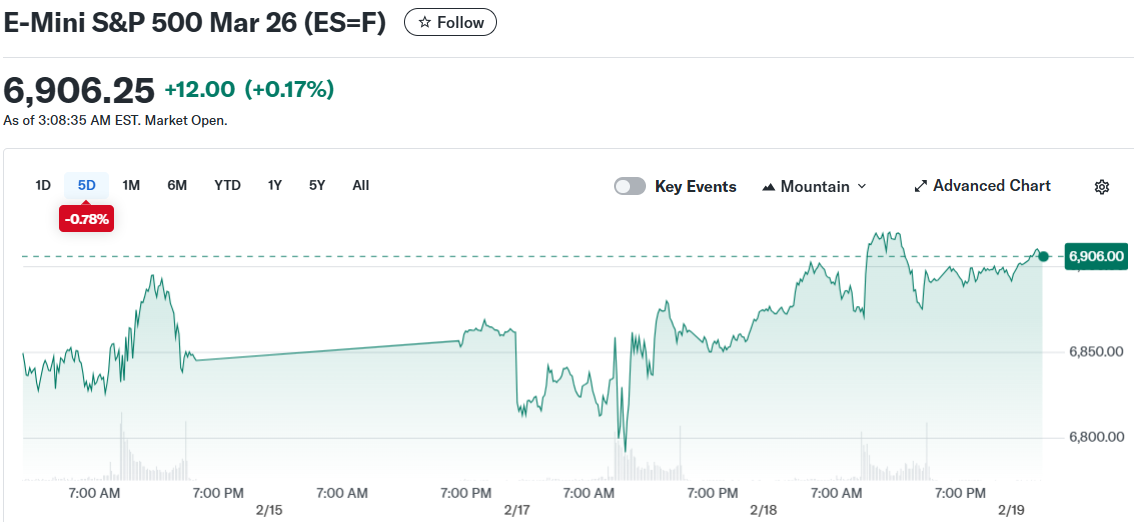Expand the Mountain chart type dropdown chevron
Viewport: 1134px width, 522px height.
862,187
